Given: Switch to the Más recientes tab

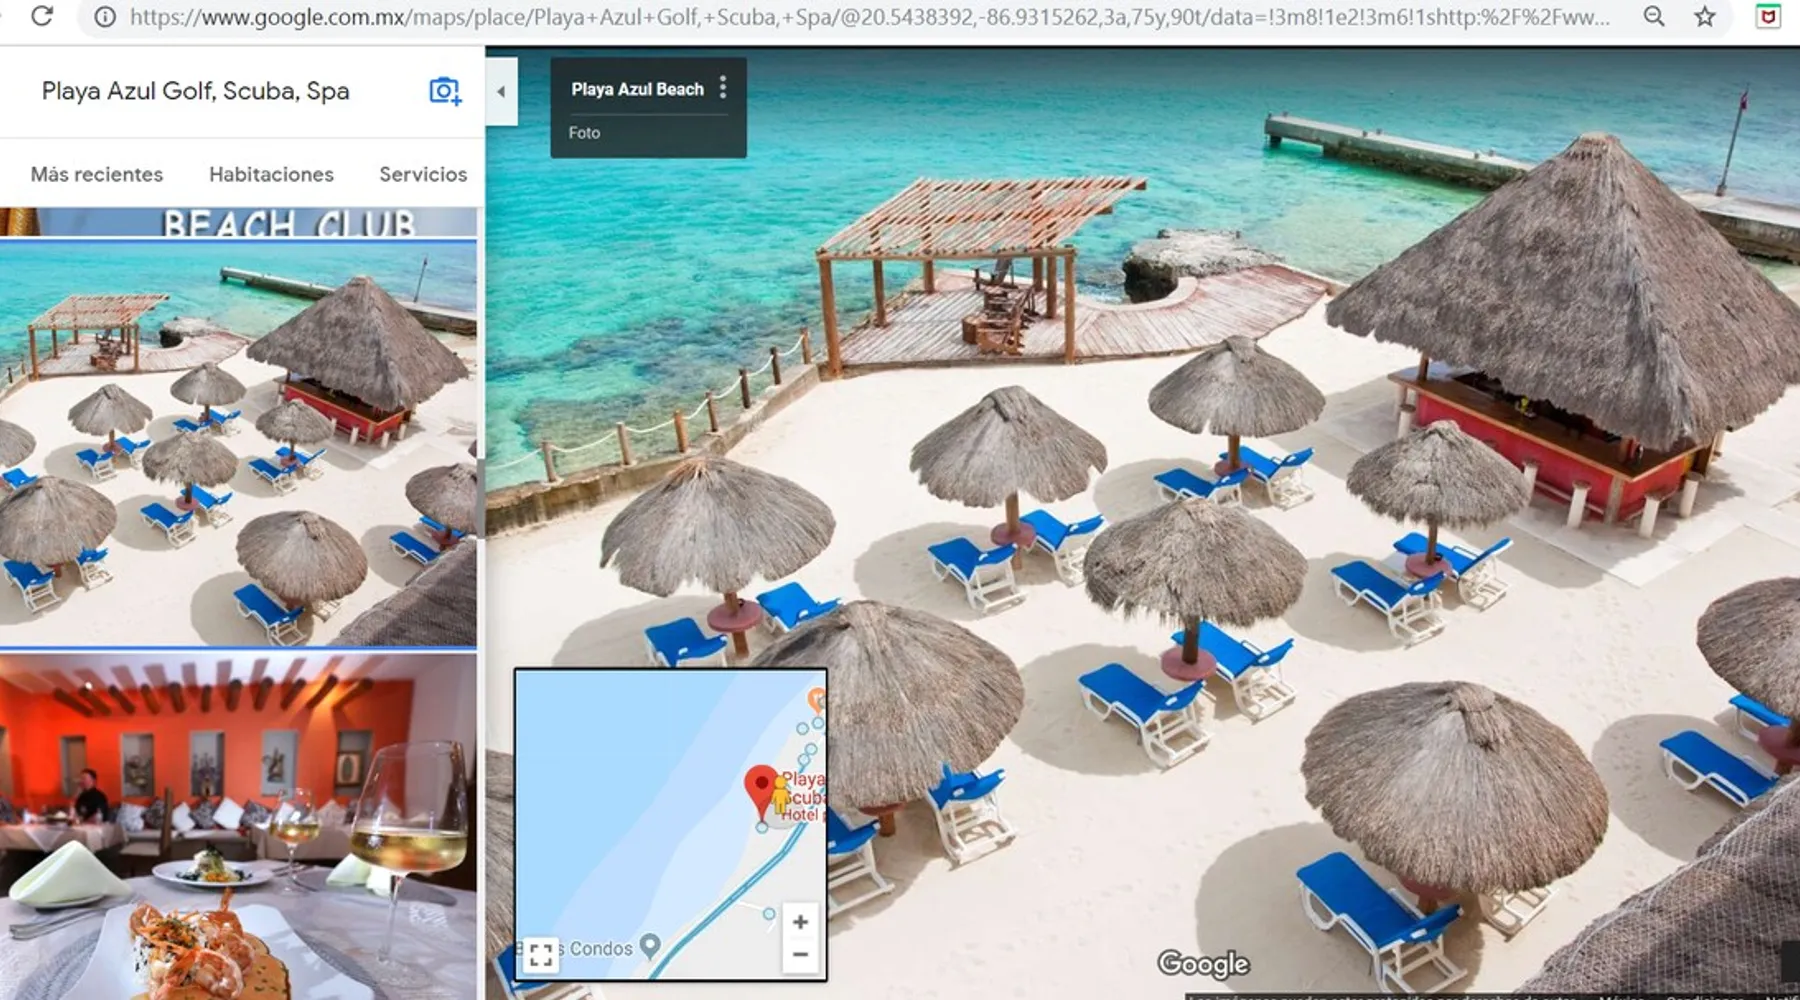Looking at the screenshot, I should tap(97, 174).
